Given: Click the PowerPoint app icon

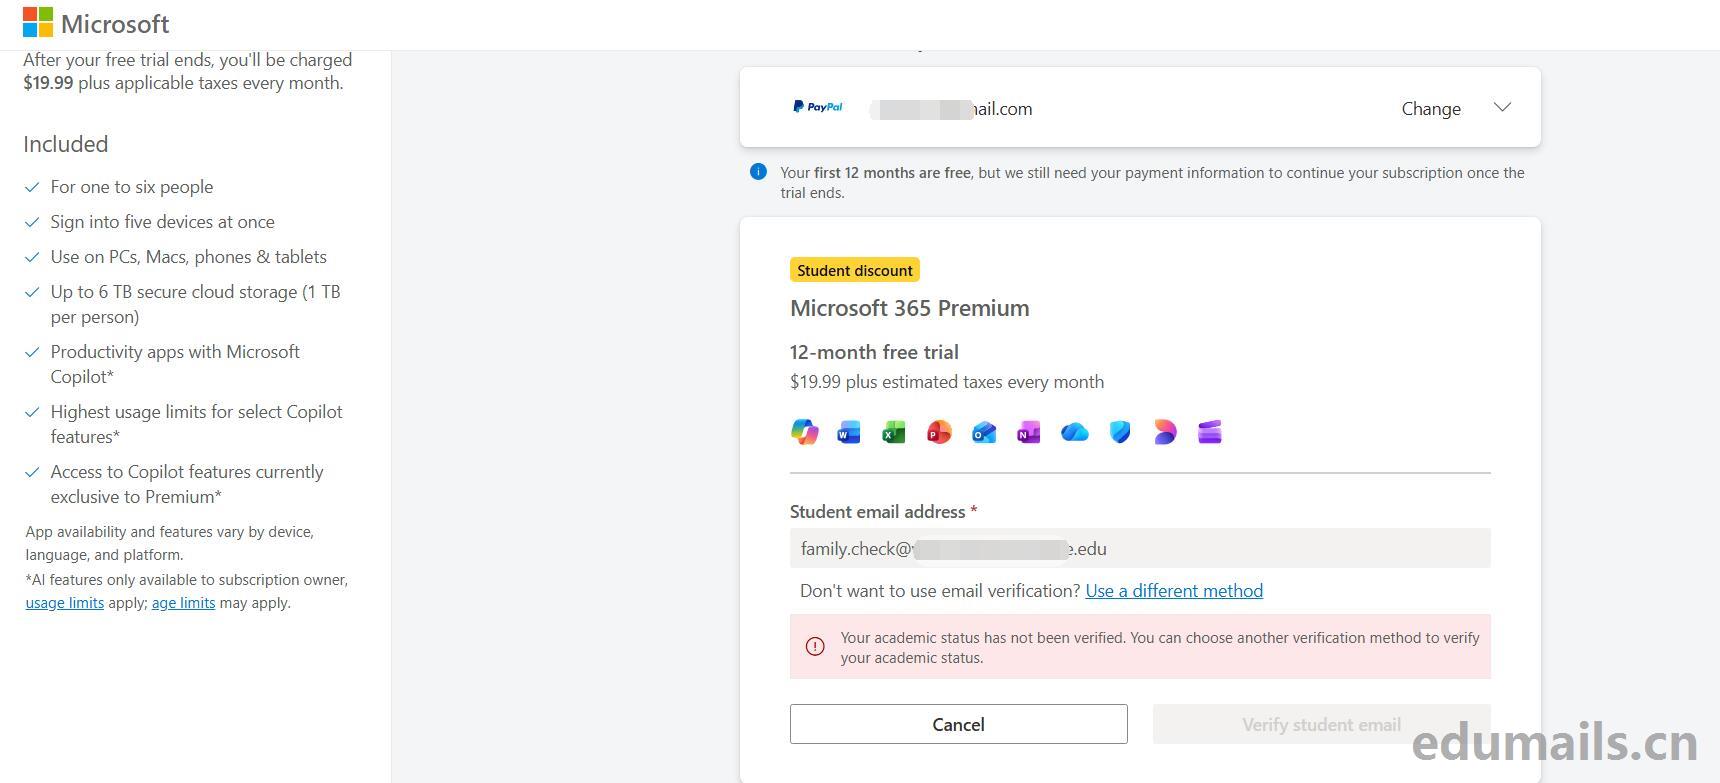Looking at the screenshot, I should (939, 432).
